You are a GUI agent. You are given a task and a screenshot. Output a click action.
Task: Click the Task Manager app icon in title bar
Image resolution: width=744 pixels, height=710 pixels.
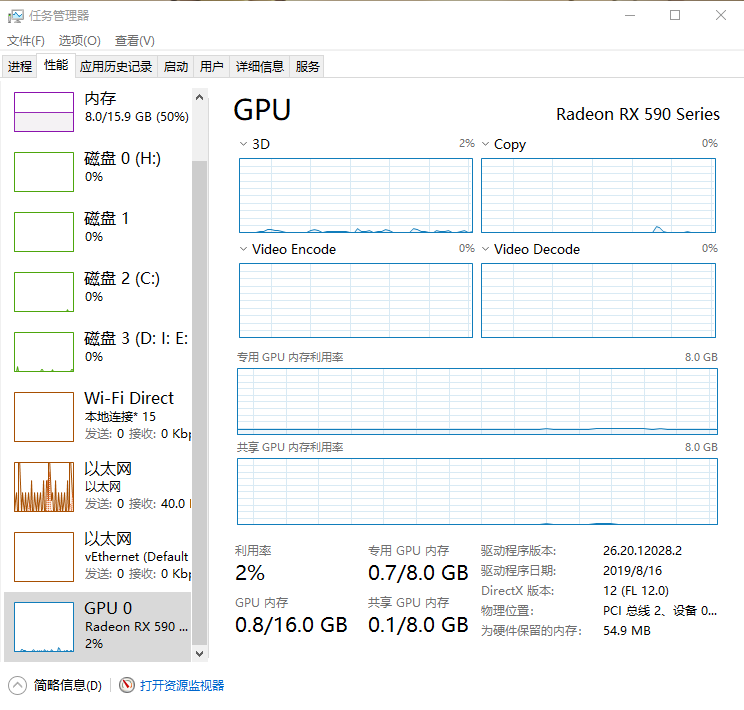click(15, 16)
